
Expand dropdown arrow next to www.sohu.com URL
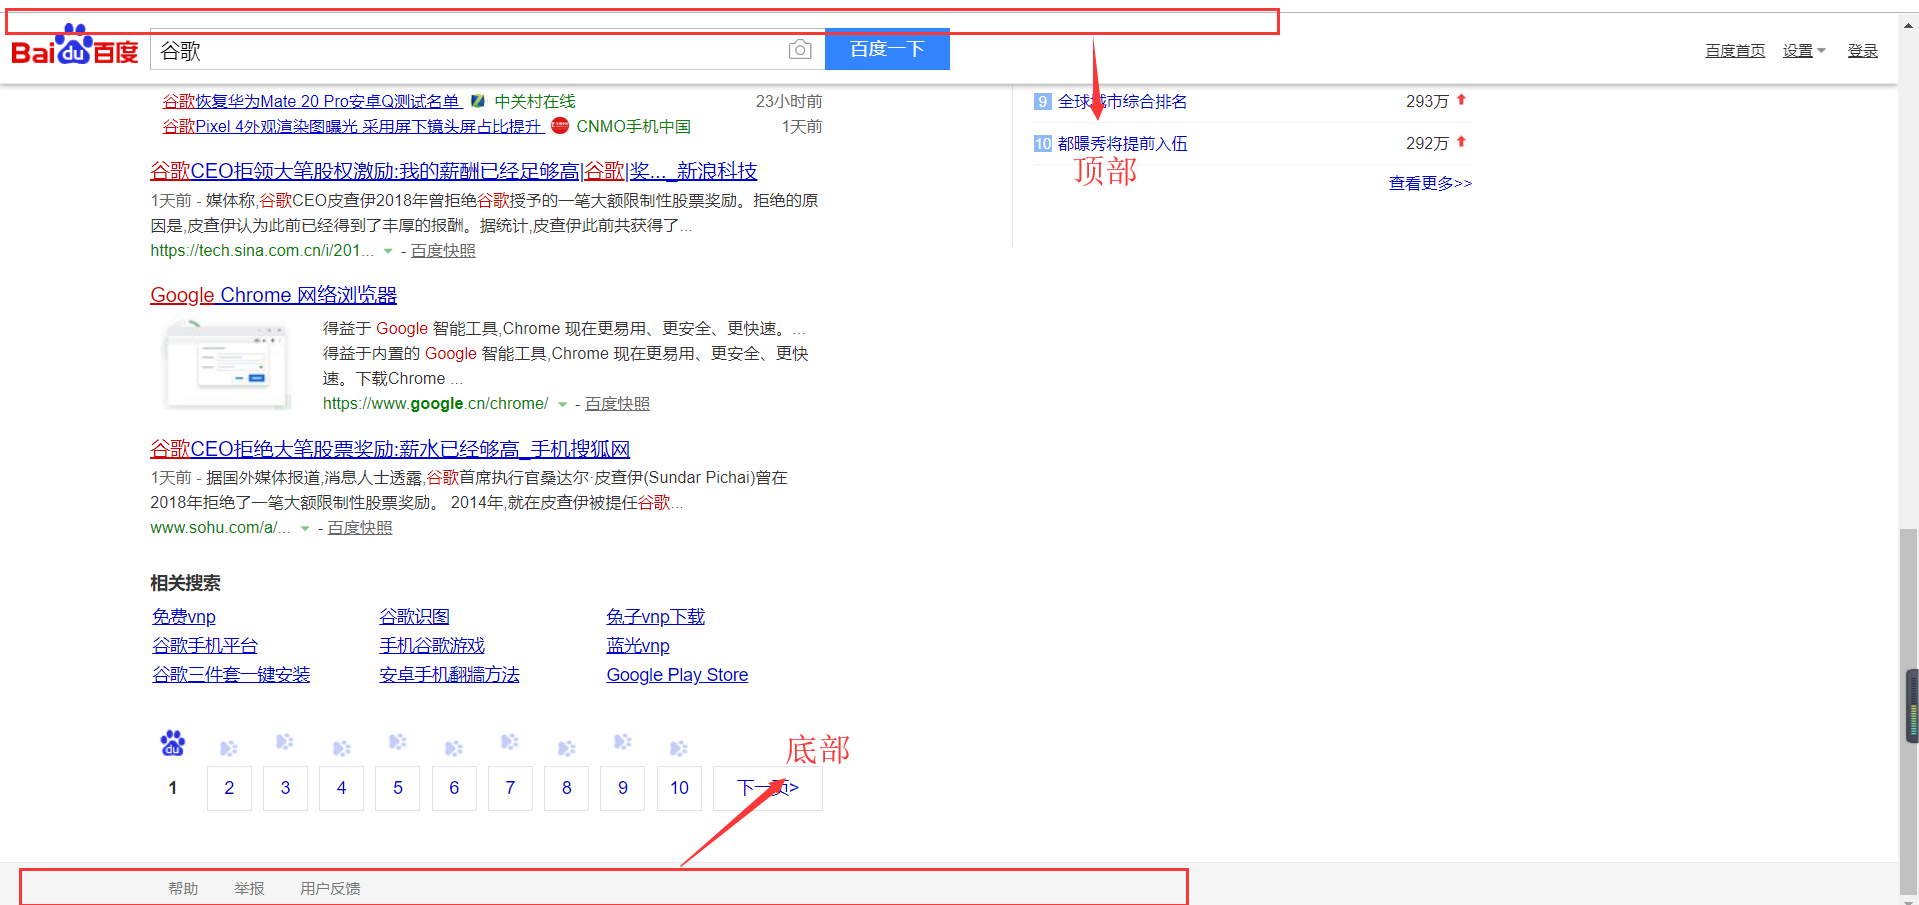click(305, 528)
